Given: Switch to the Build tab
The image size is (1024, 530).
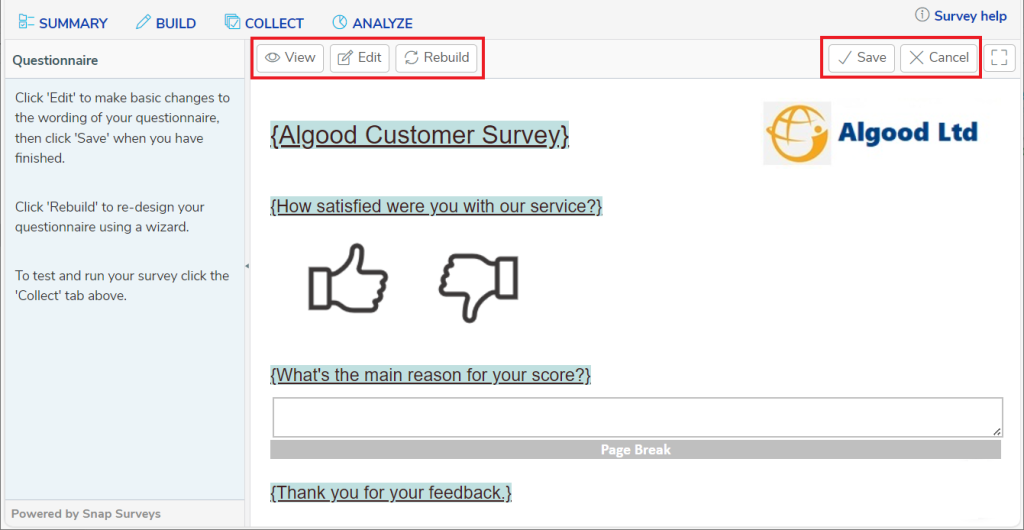Looking at the screenshot, I should [x=166, y=23].
